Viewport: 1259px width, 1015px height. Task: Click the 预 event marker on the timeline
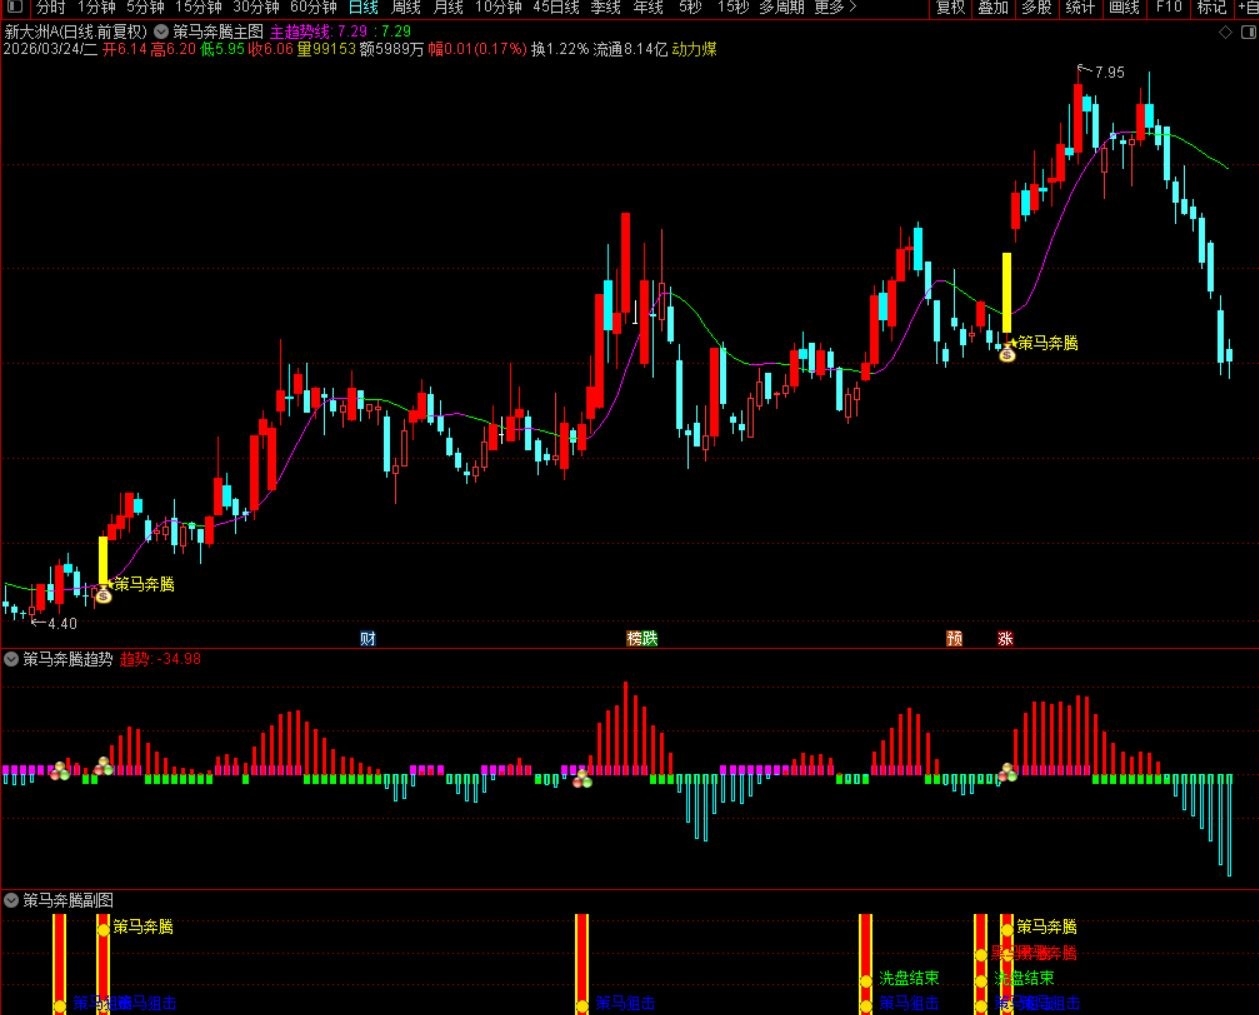(954, 638)
